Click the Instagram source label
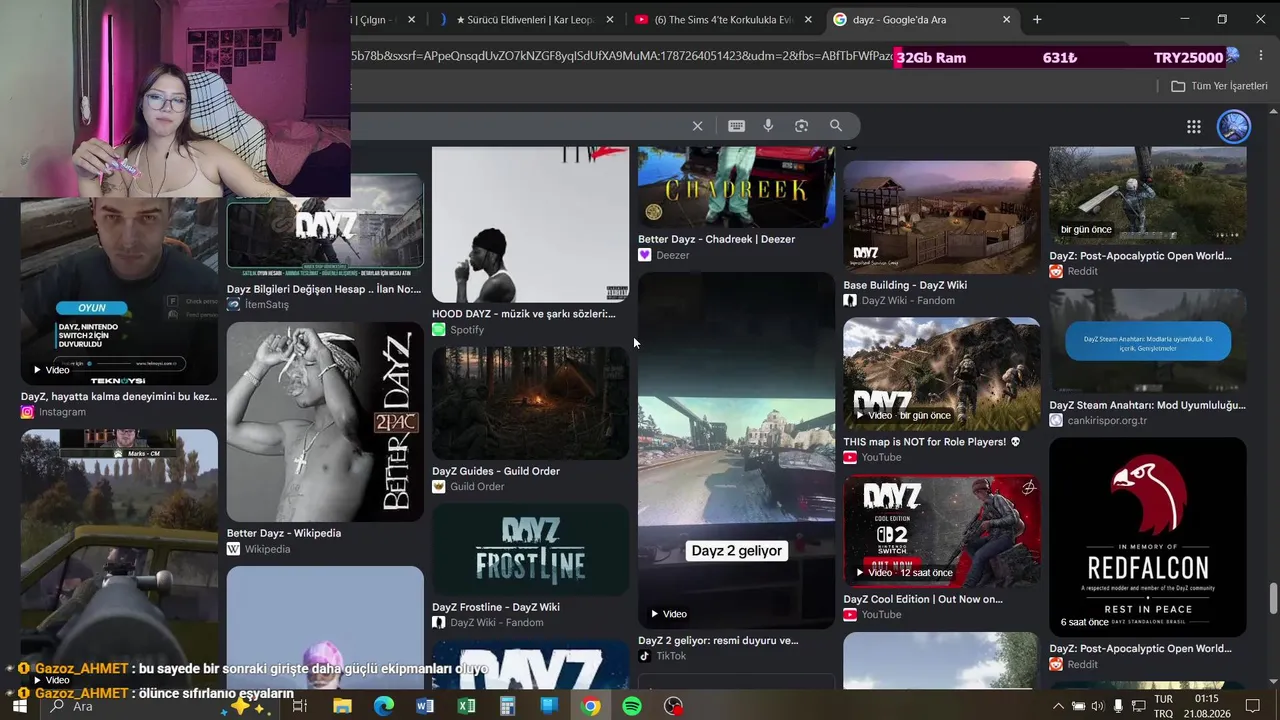 (x=62, y=412)
